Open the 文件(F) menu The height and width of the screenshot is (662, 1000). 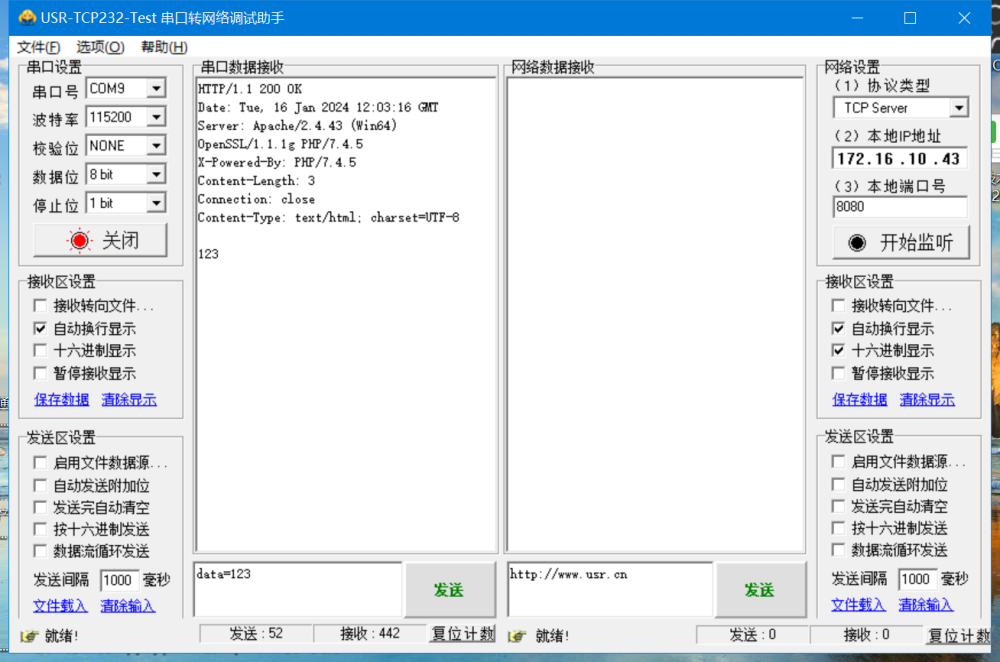click(38, 47)
